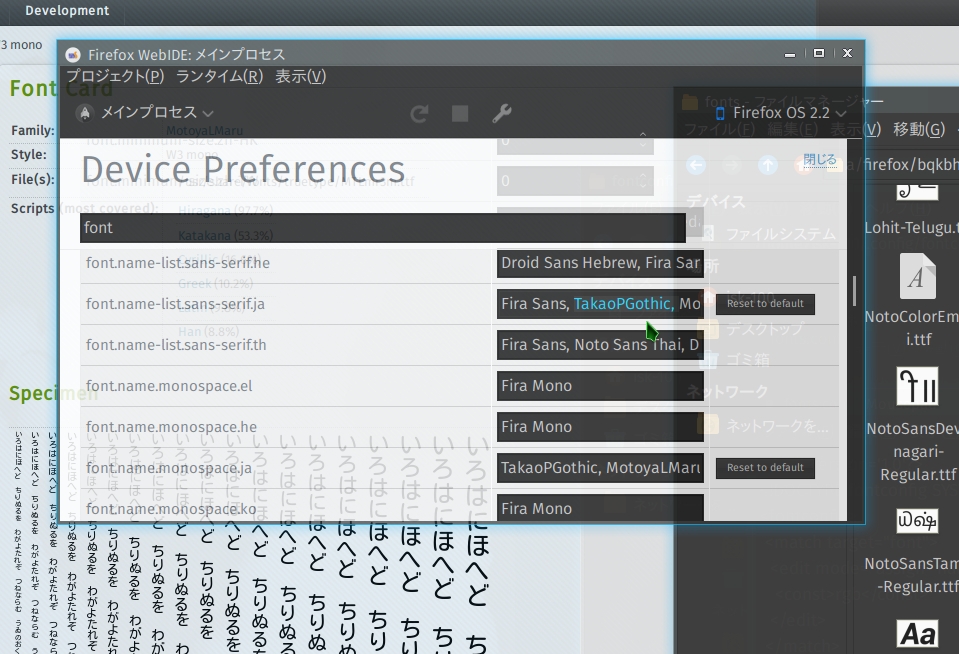Click the font.name-list.sans-serif.th preference name
Image resolution: width=959 pixels, height=654 pixels.
(x=176, y=345)
